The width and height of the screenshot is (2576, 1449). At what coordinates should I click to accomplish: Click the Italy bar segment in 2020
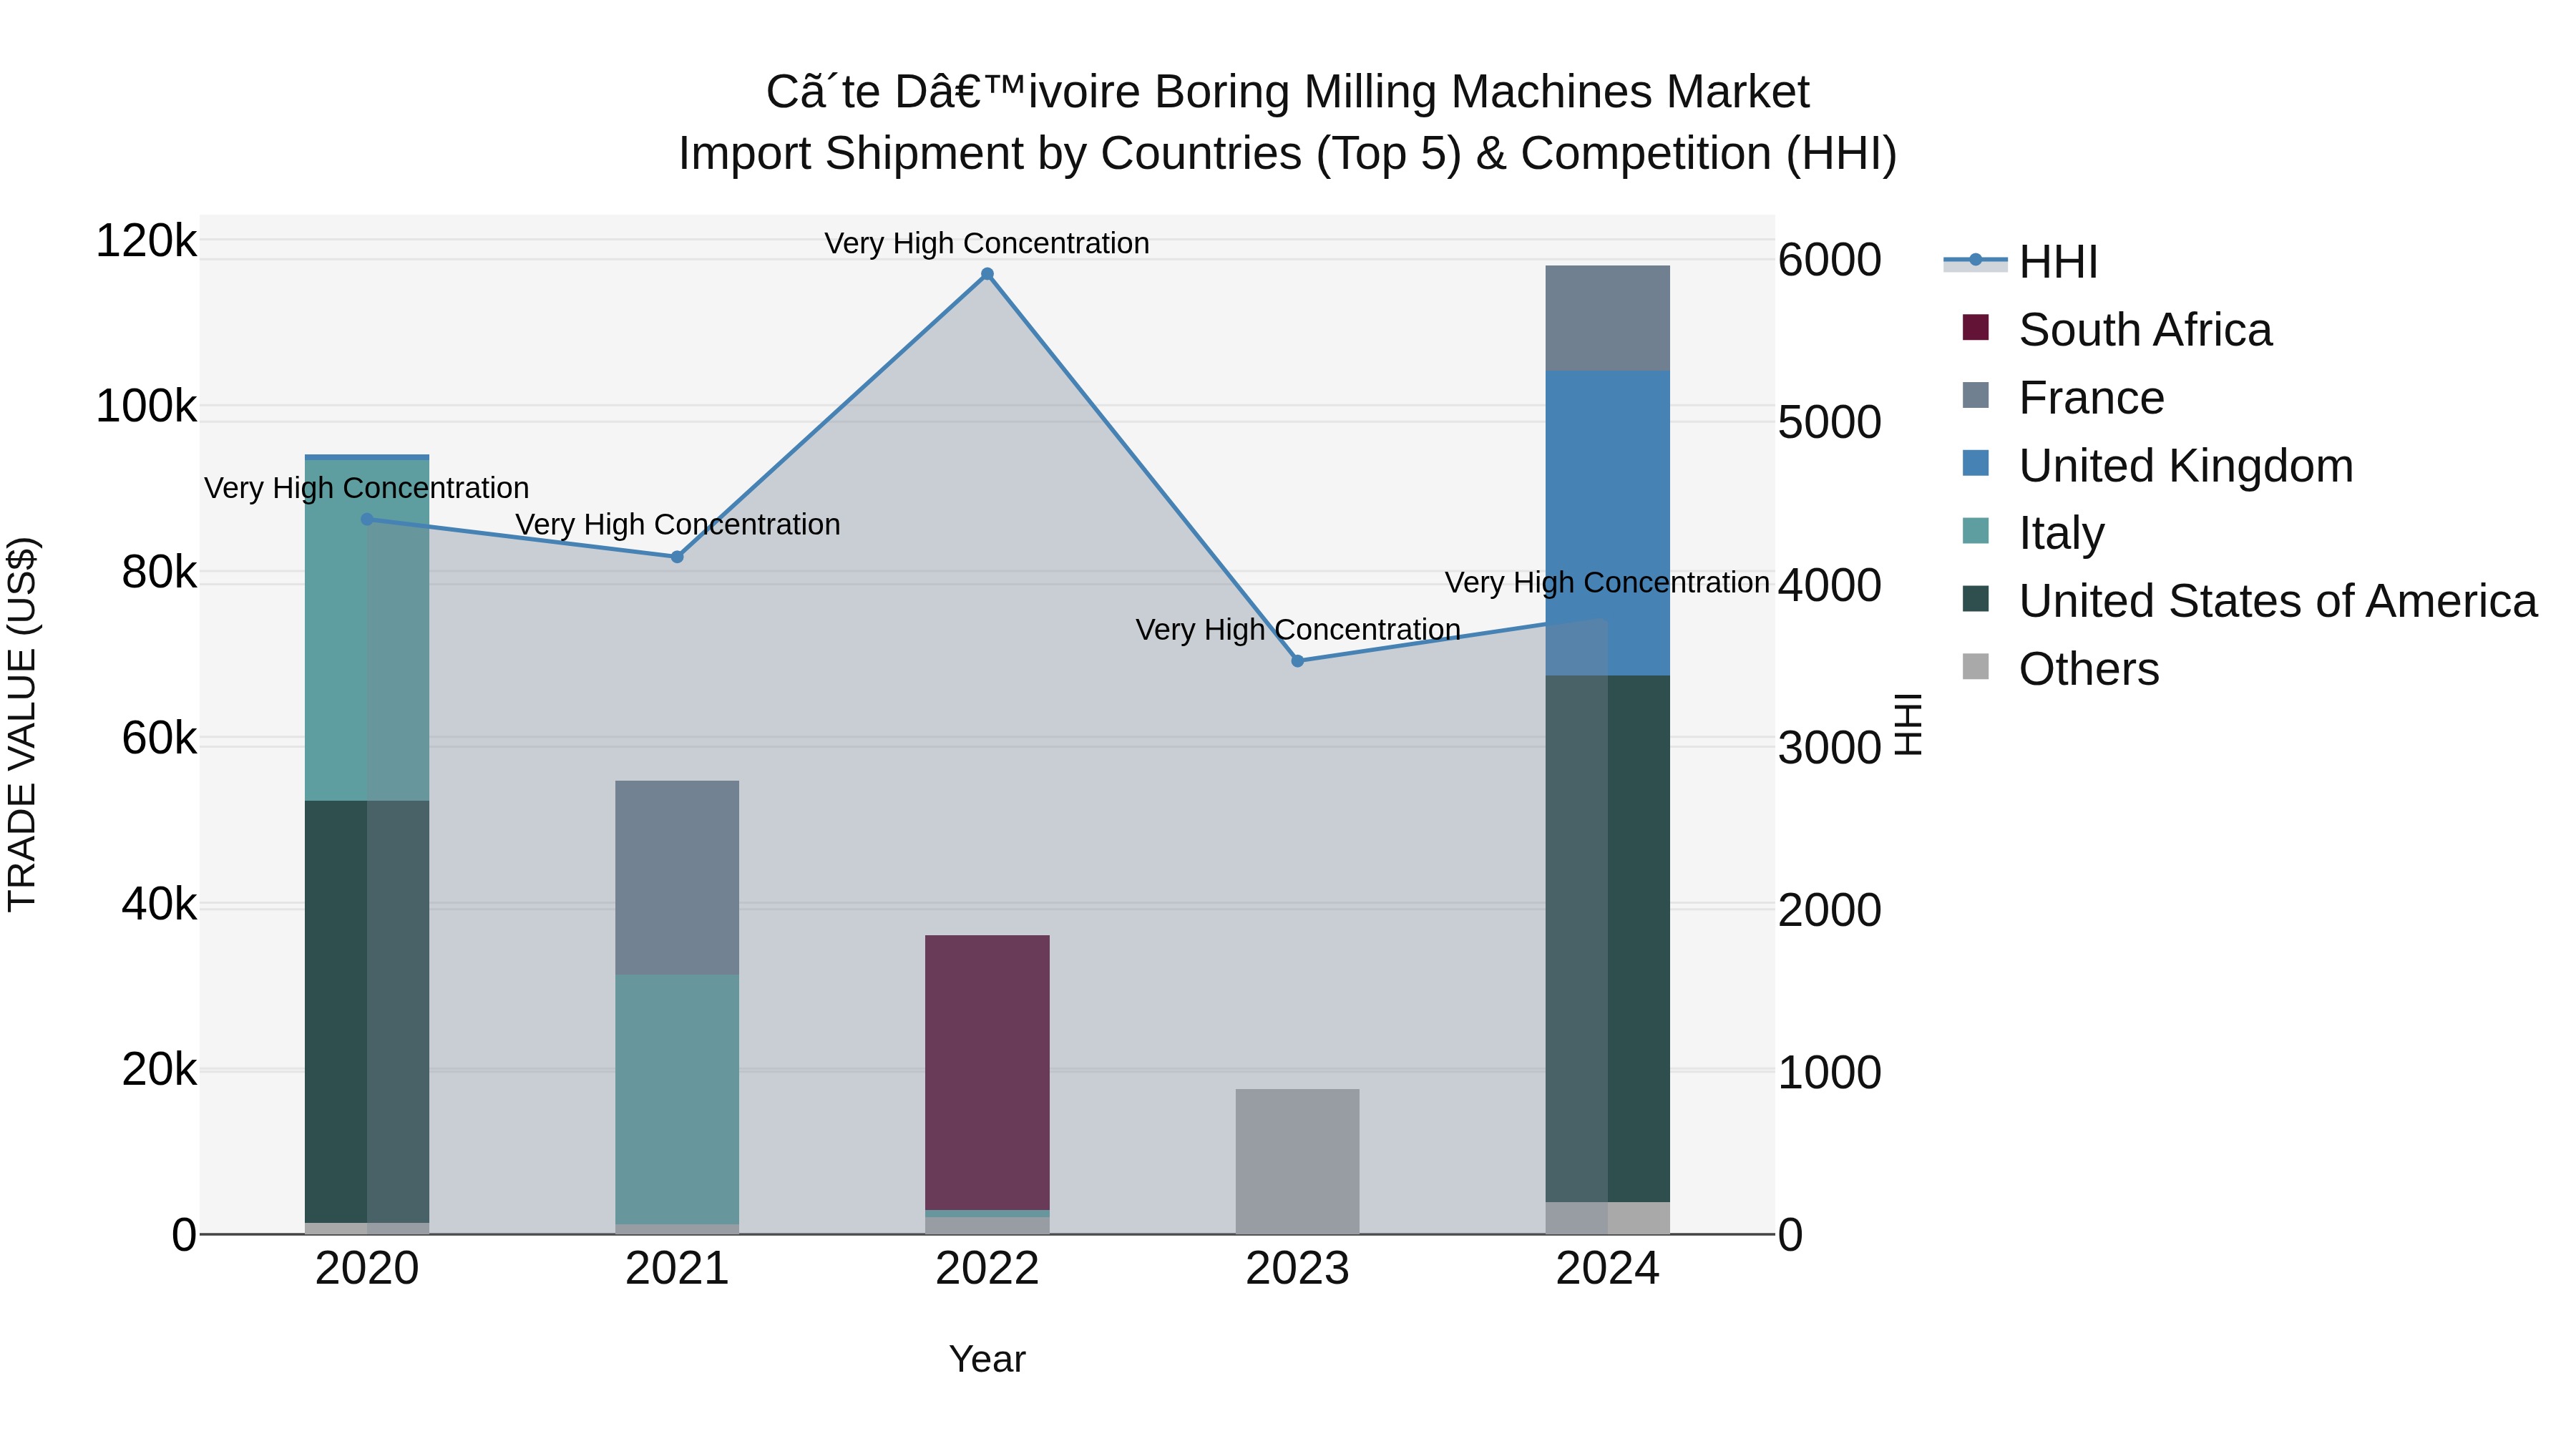click(x=367, y=630)
